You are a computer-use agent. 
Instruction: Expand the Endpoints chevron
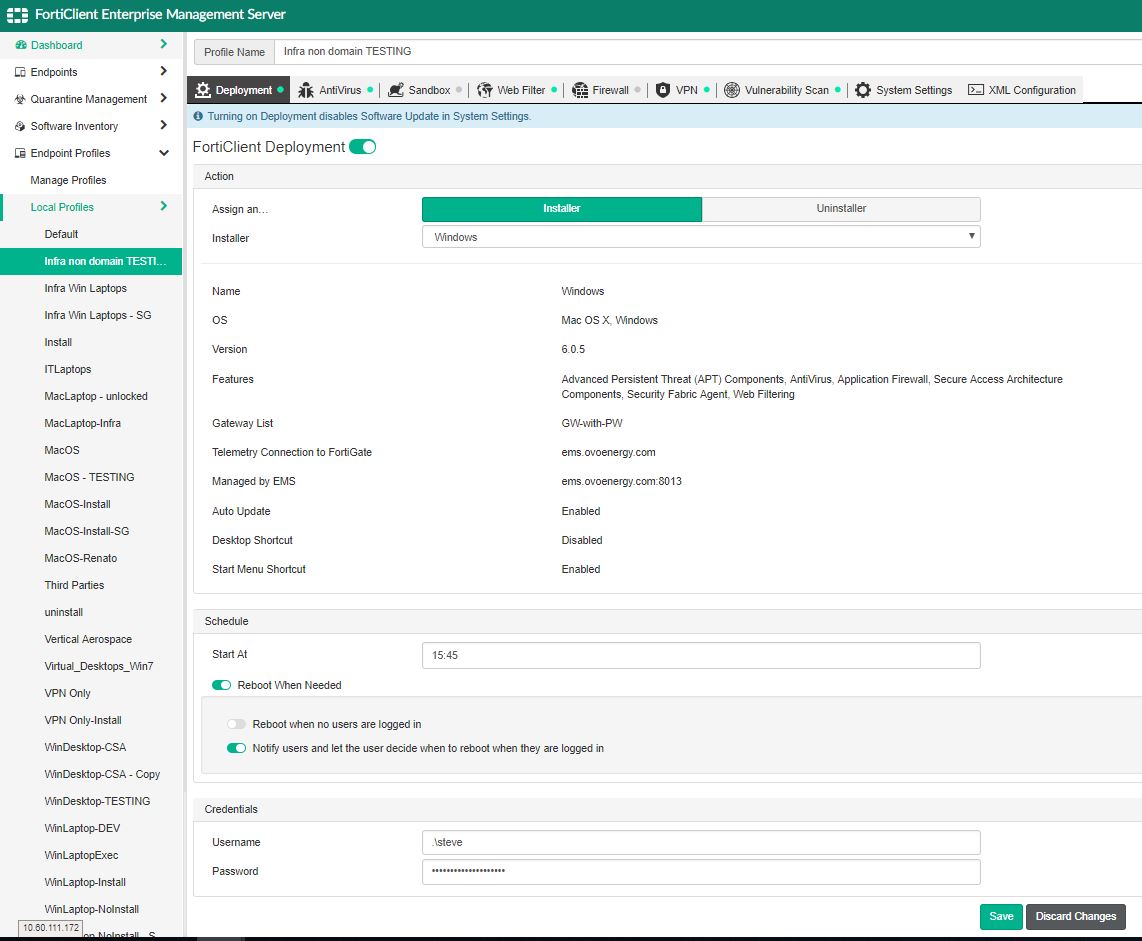click(x=164, y=71)
